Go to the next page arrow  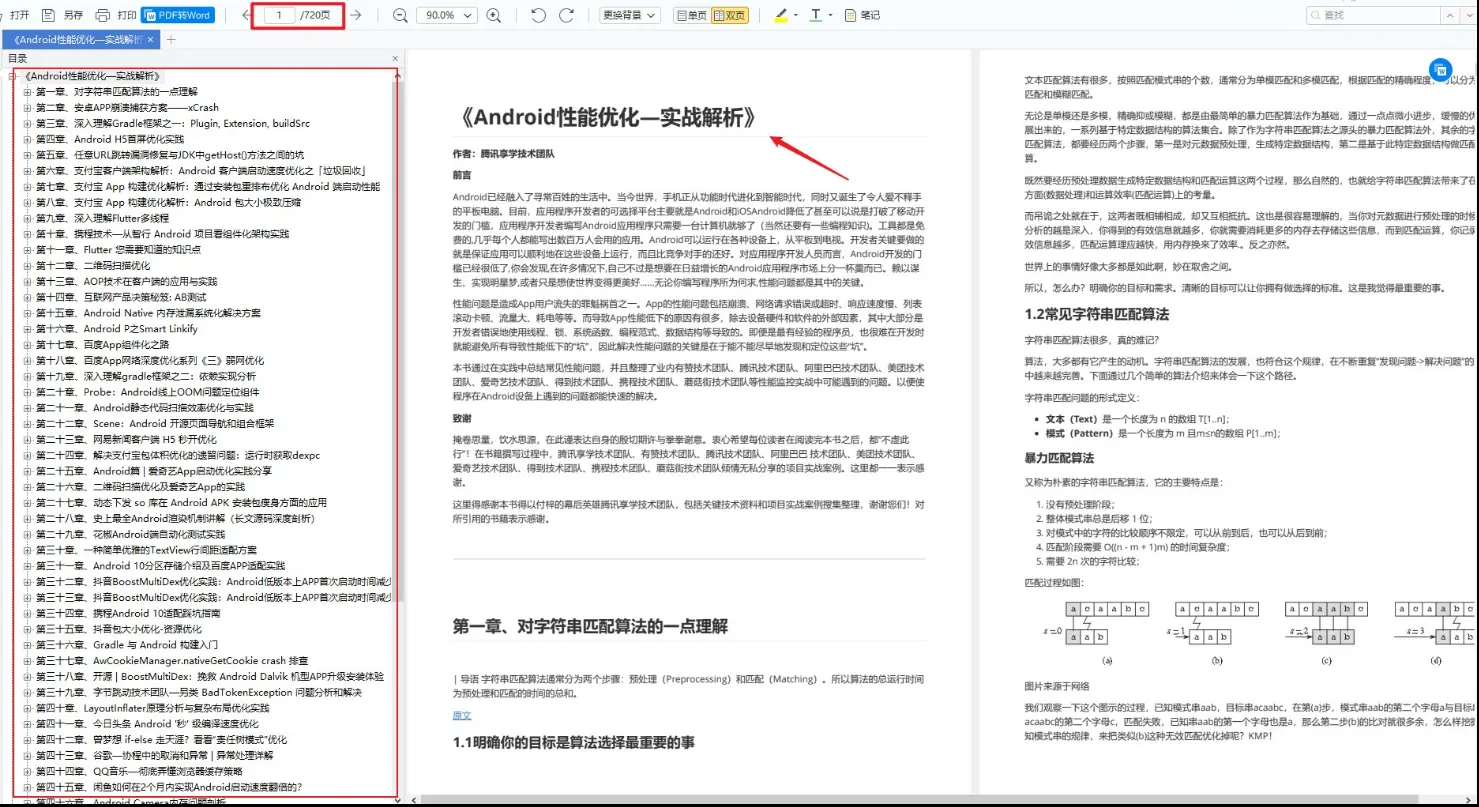coord(355,15)
